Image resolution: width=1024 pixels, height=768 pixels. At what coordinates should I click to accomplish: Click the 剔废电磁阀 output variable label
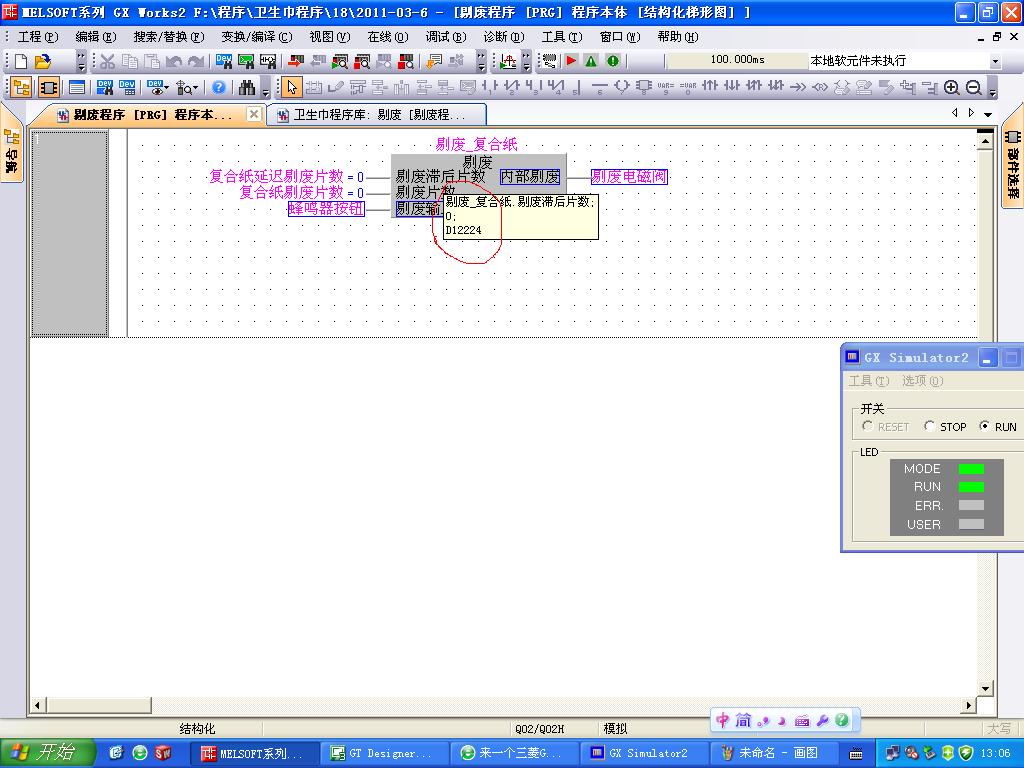[629, 177]
